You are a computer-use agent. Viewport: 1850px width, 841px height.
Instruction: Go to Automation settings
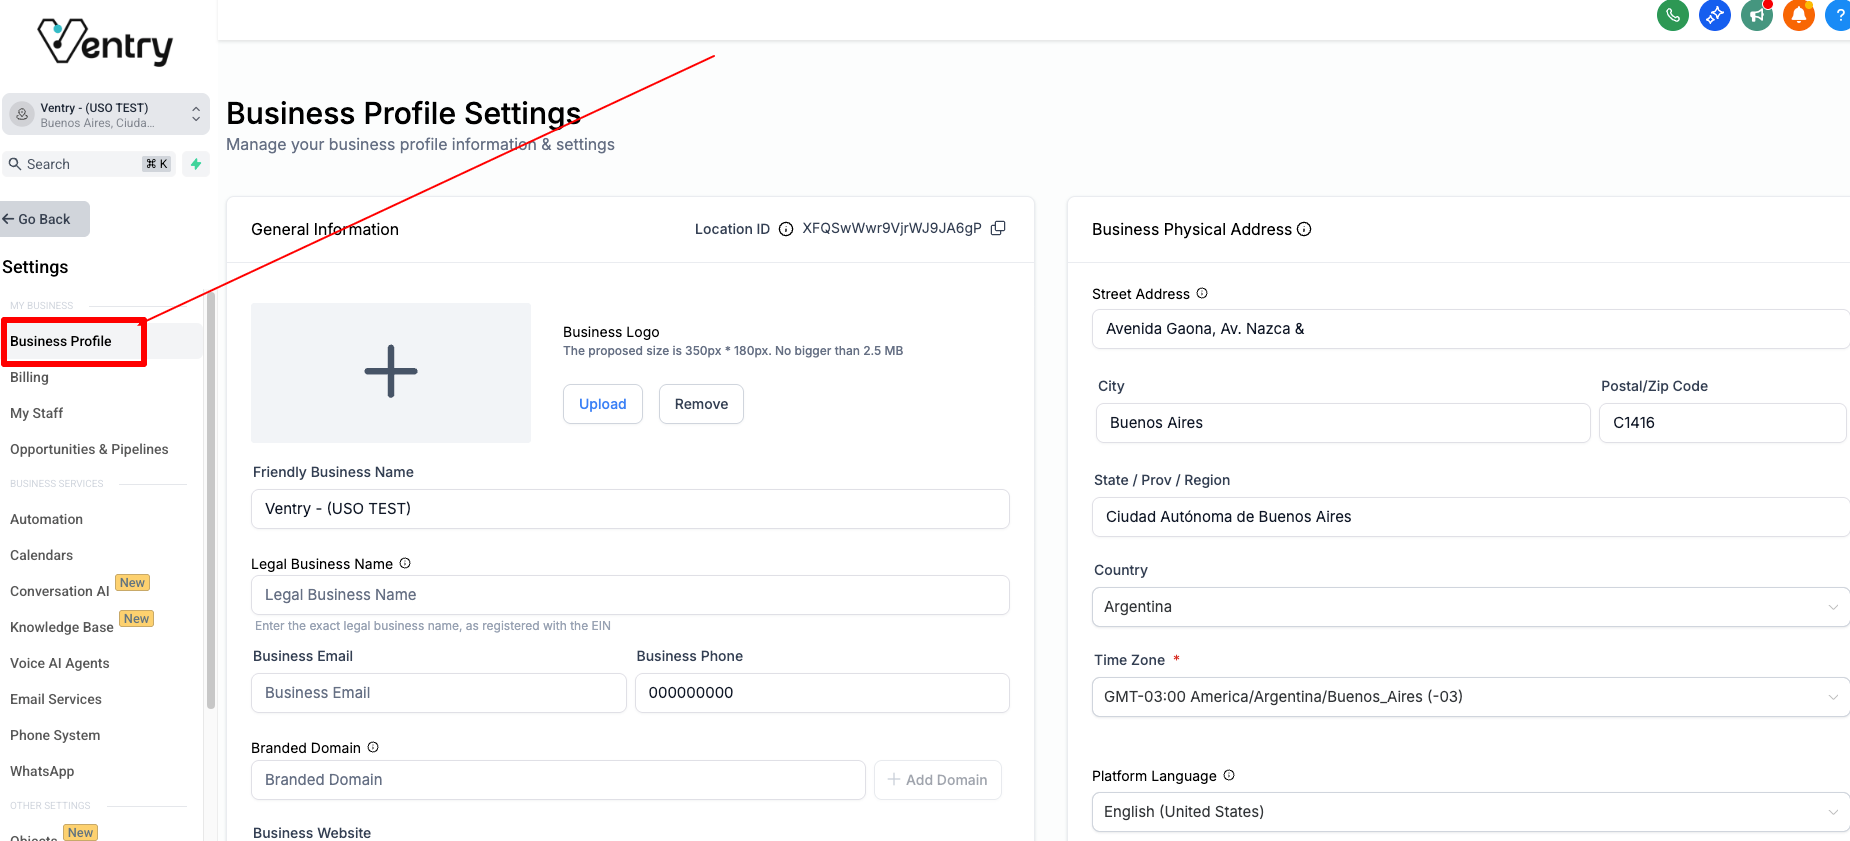click(46, 519)
